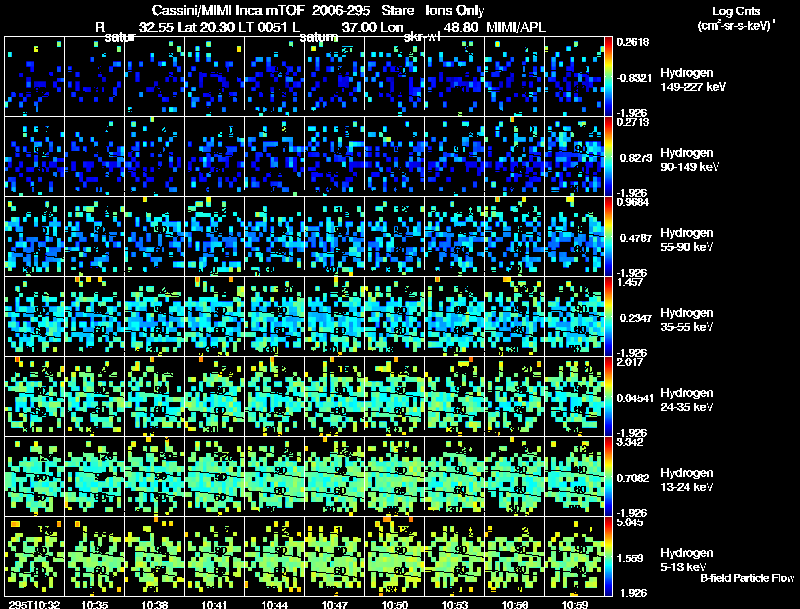Open the 149-227 keV image panel at 10:56
This screenshot has width=800, height=609.
(515, 76)
